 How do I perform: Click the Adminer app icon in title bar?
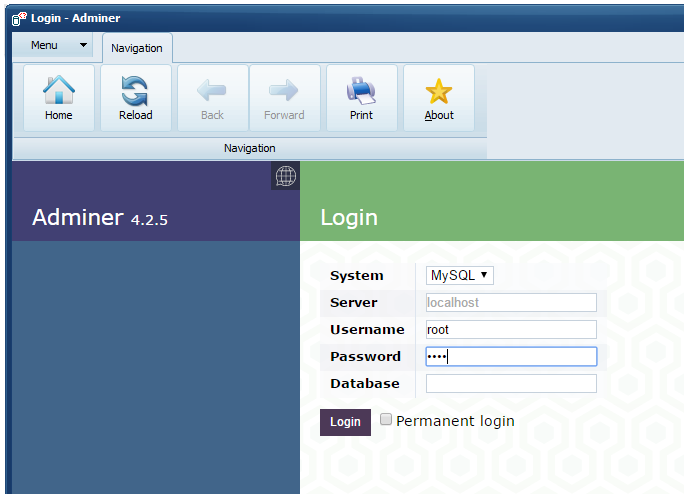pyautogui.click(x=19, y=18)
